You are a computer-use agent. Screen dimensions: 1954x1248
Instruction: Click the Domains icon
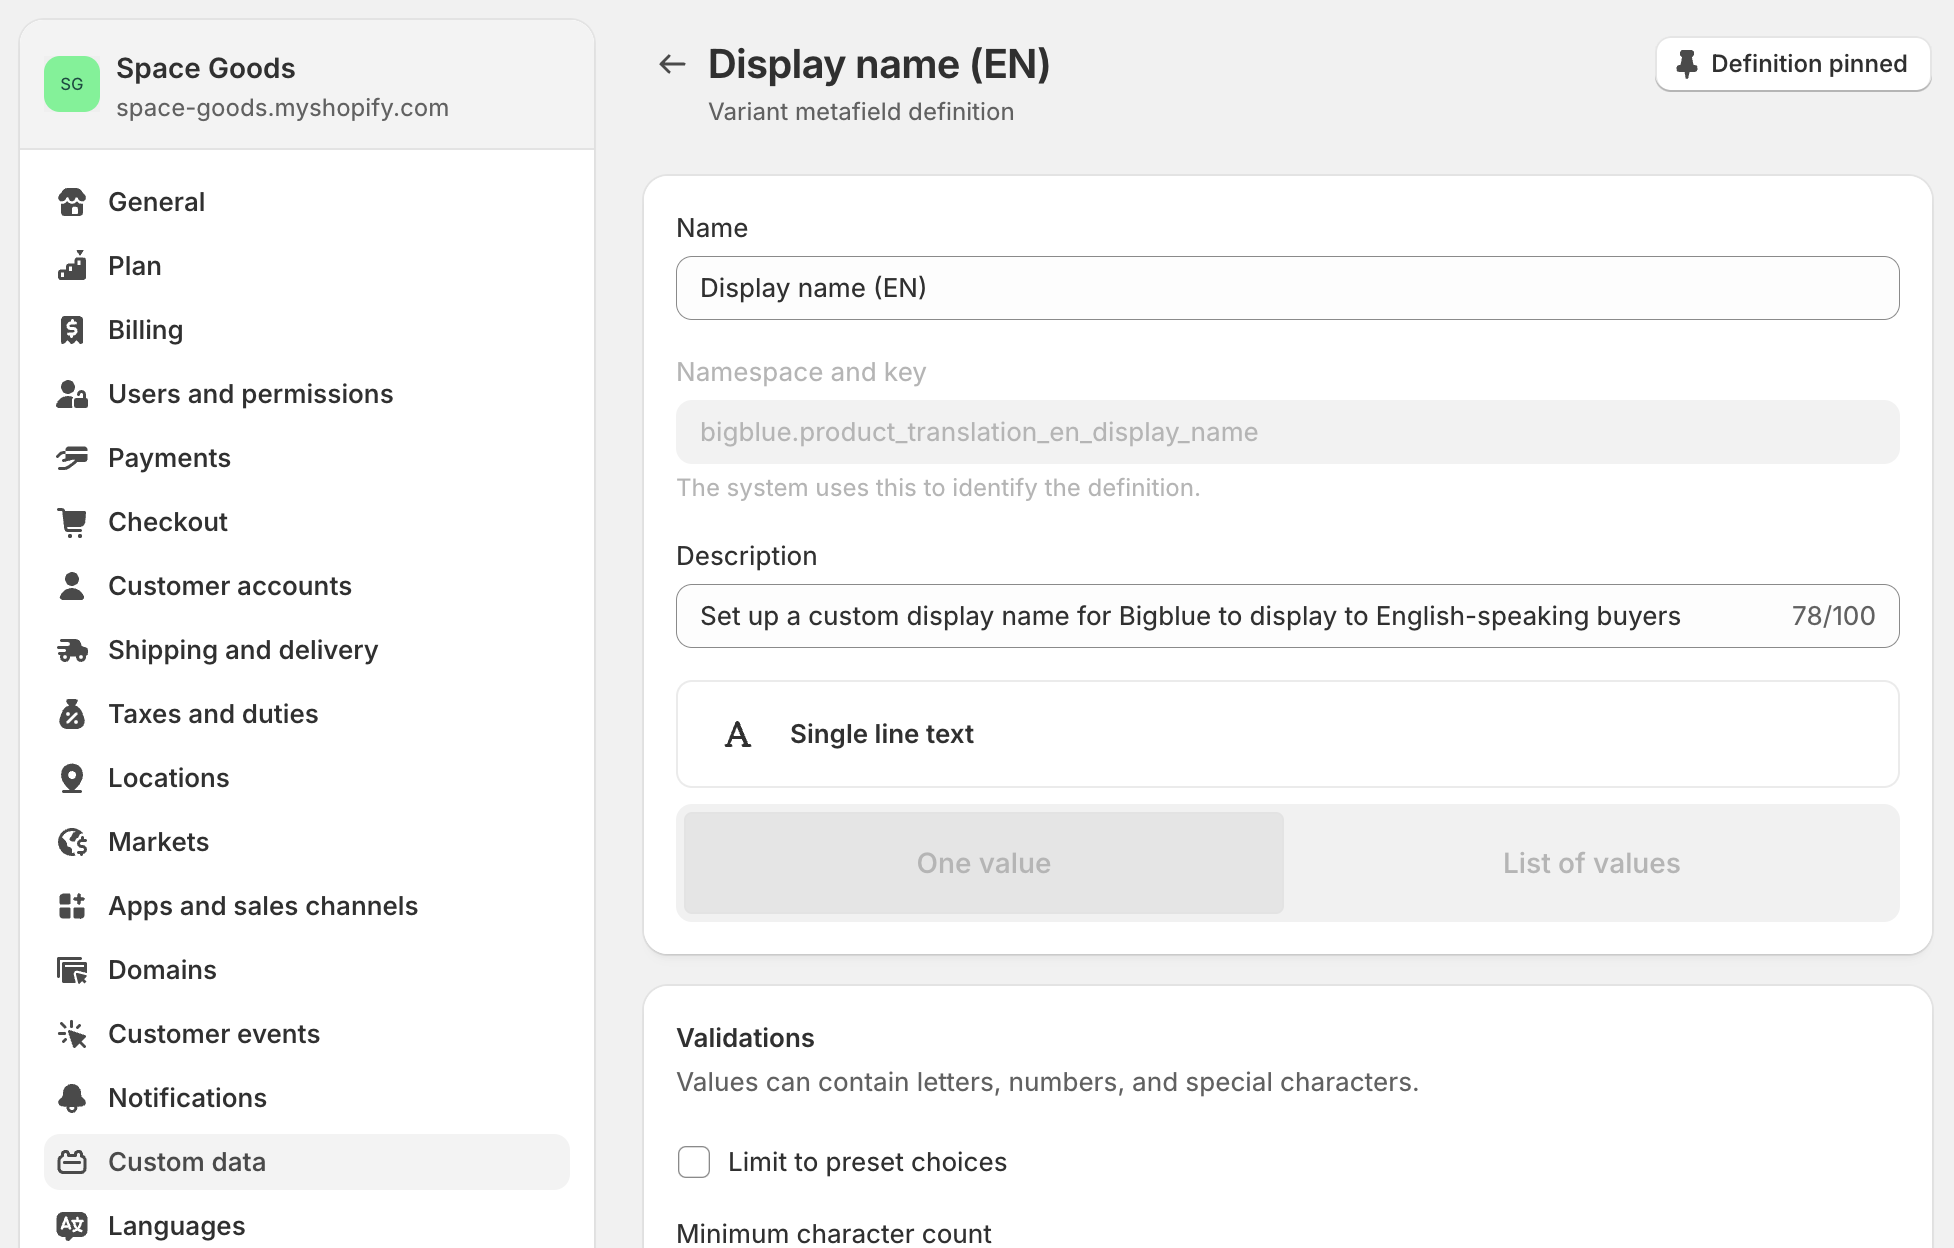72,970
